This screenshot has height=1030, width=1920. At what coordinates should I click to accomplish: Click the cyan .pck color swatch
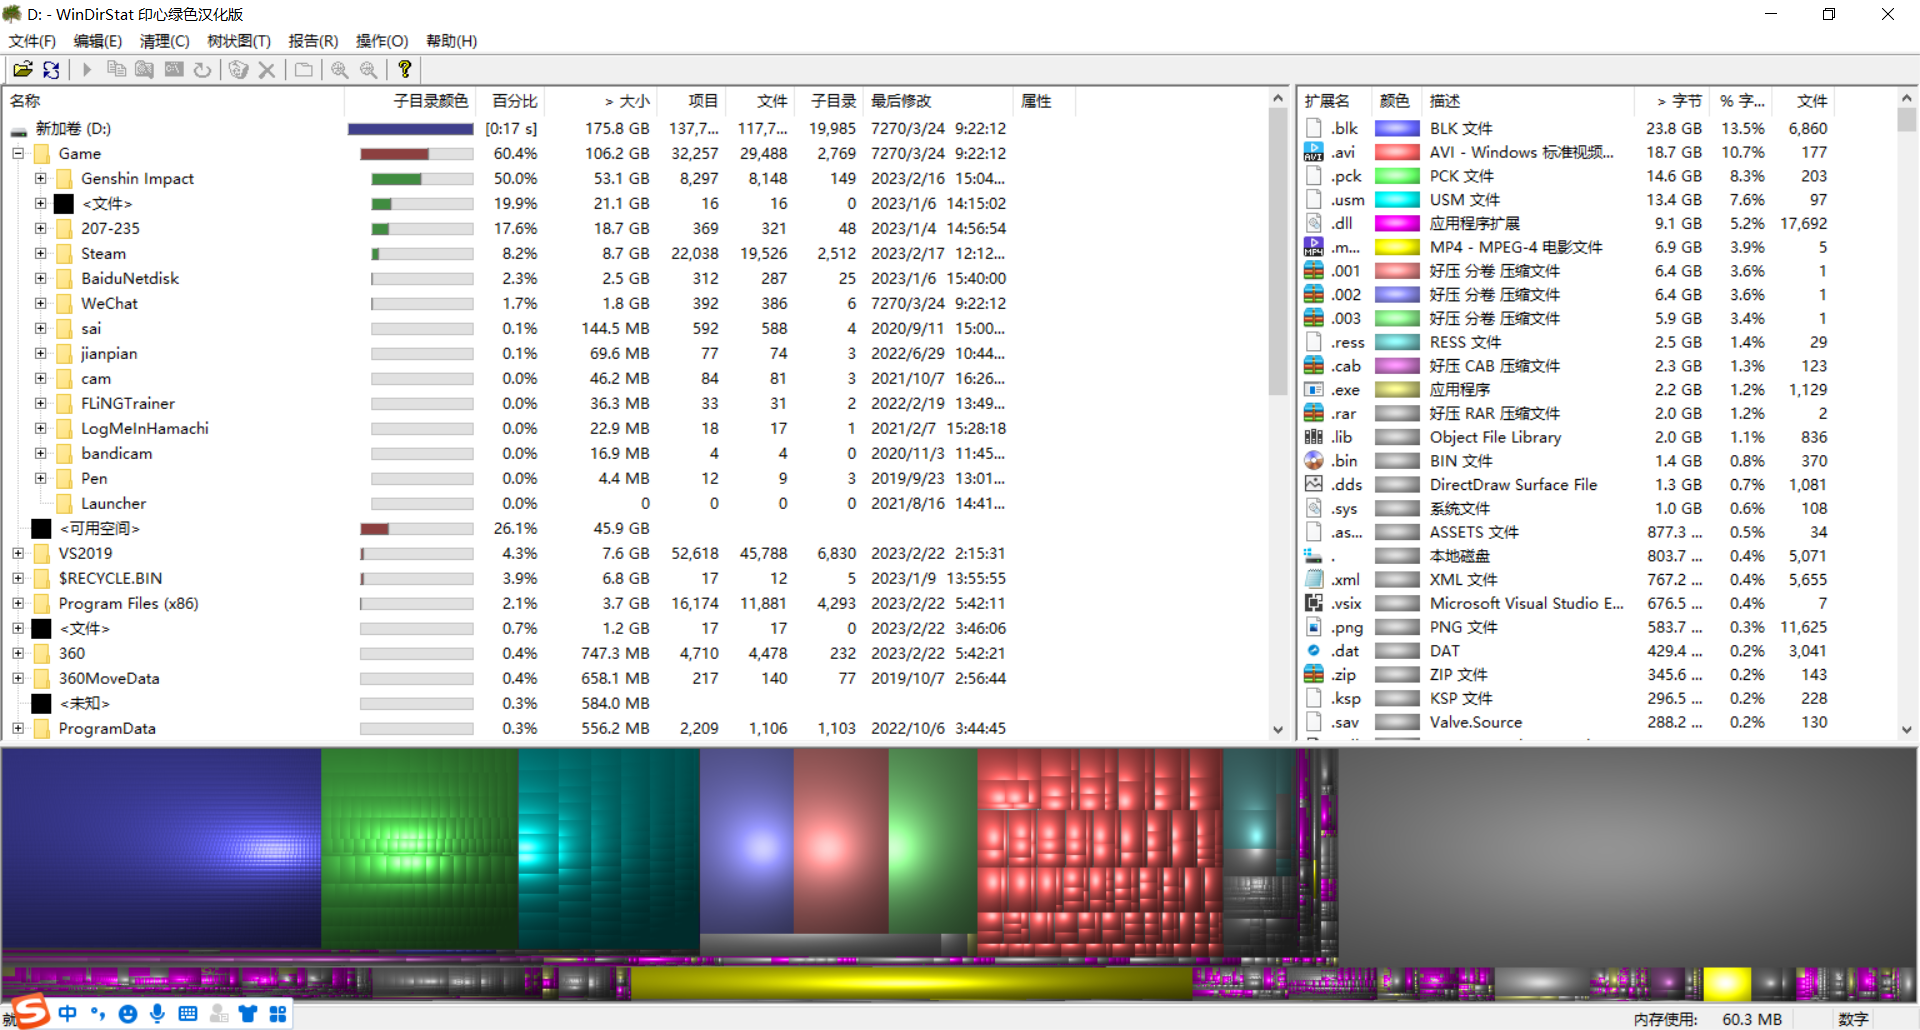[x=1397, y=176]
